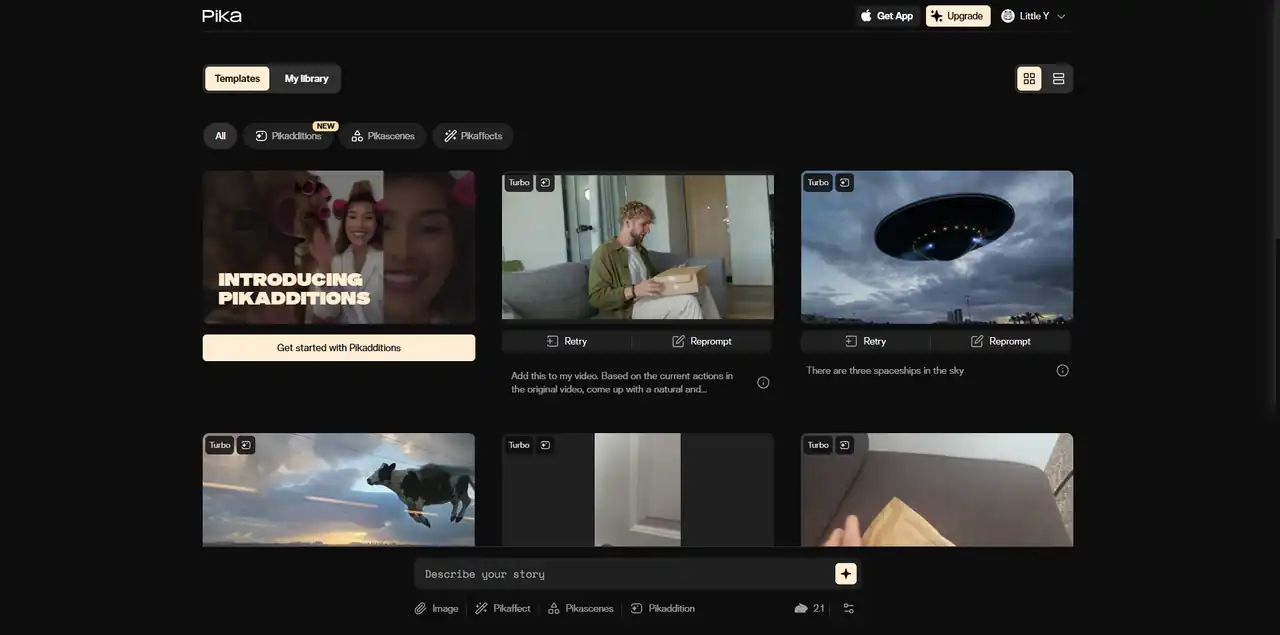
Task: Select Pikaddition option below prompt
Action: pyautogui.click(x=663, y=608)
